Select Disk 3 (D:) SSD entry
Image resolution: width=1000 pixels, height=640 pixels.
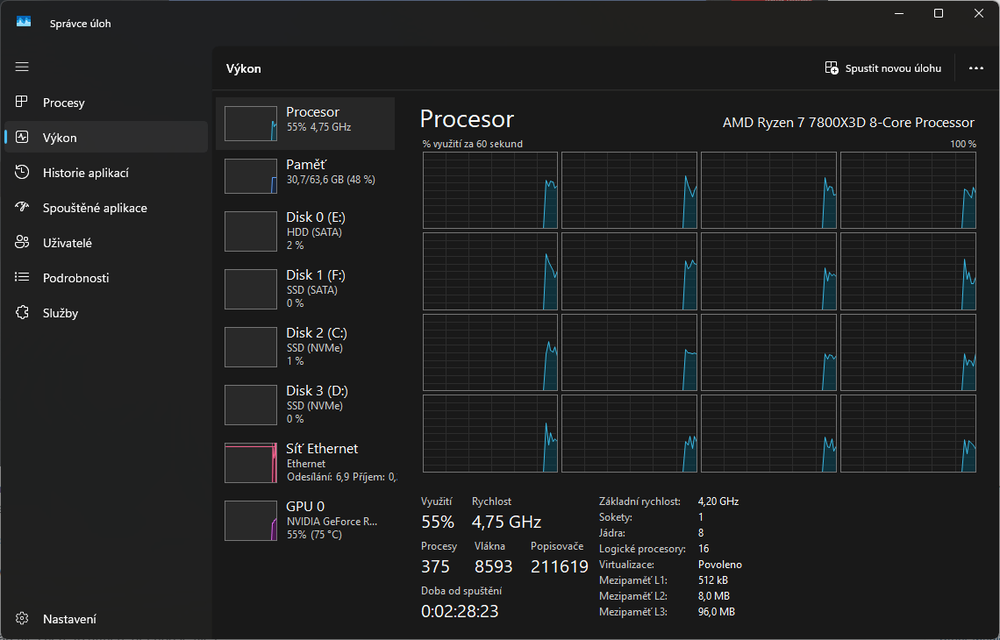305,404
